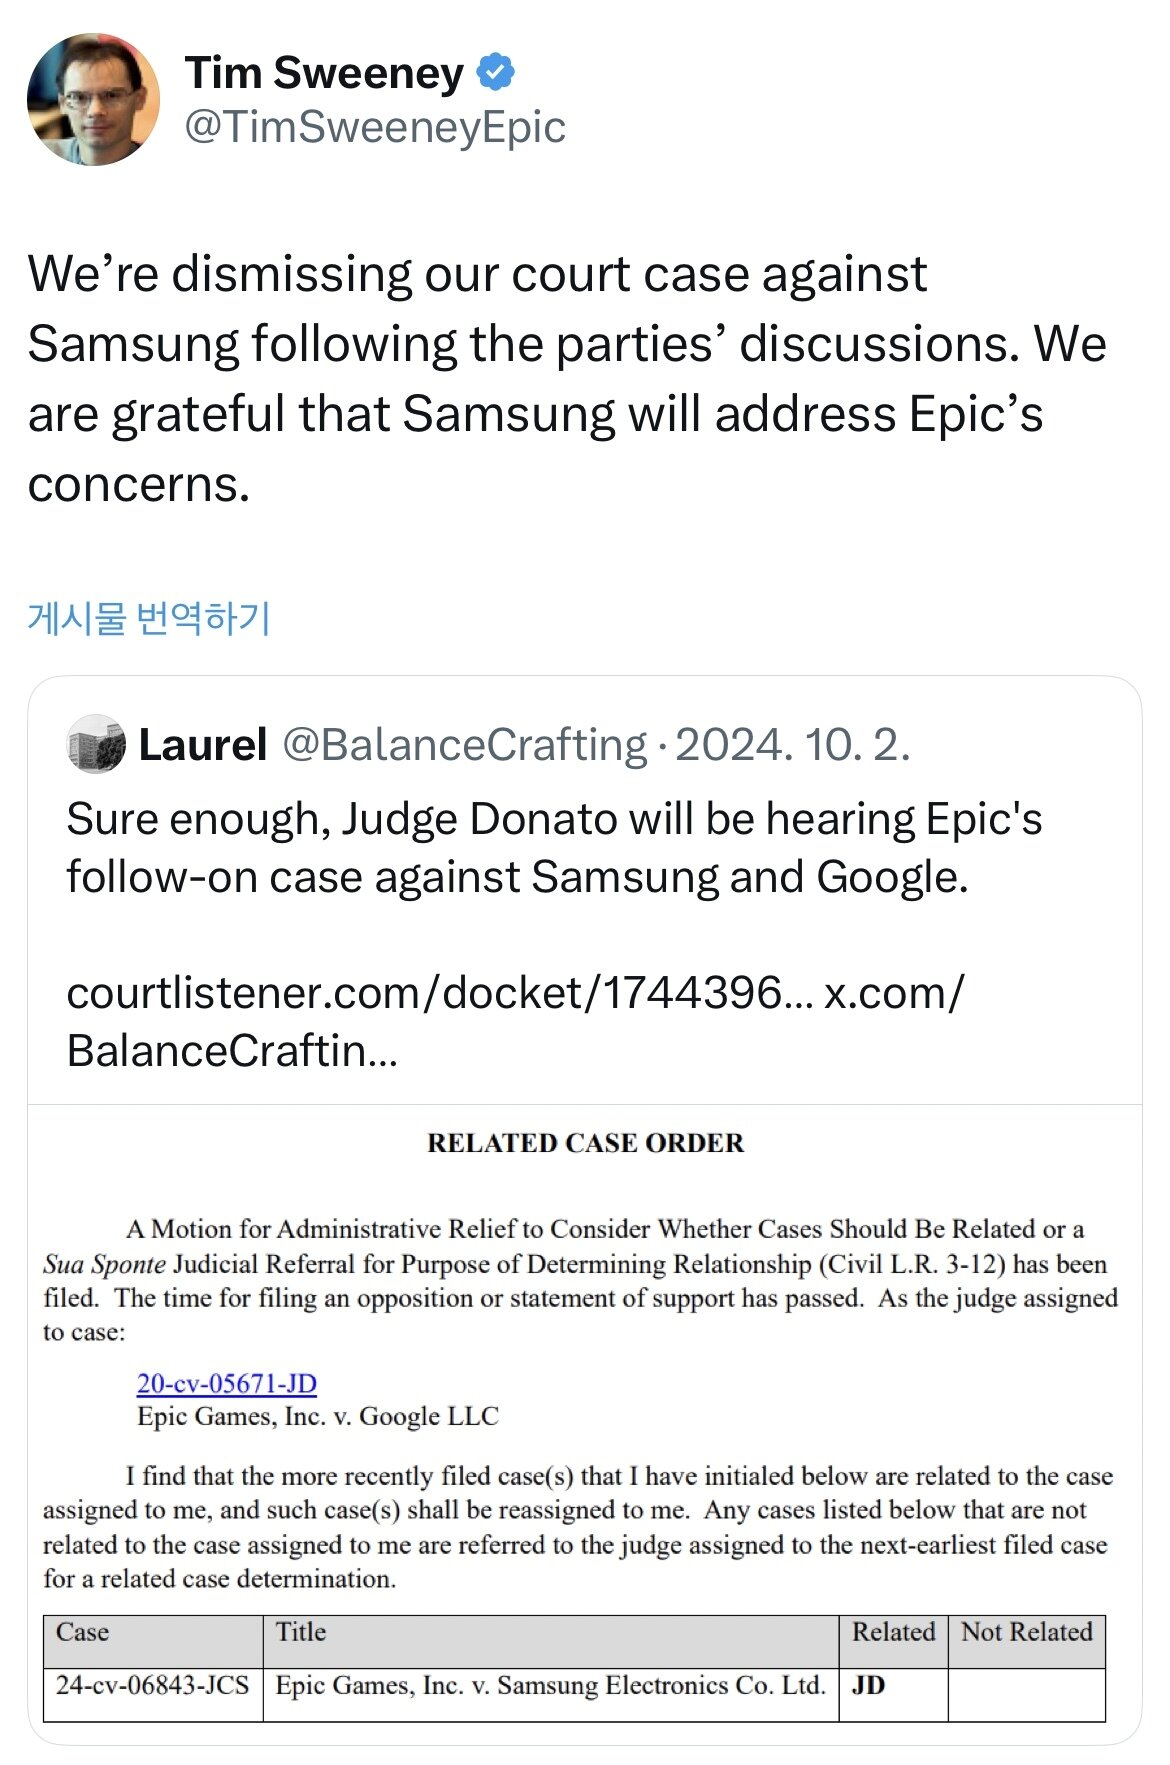The width and height of the screenshot is (1170, 1765).
Task: Click the RELATED CASE ORDER heading
Action: tap(585, 1143)
